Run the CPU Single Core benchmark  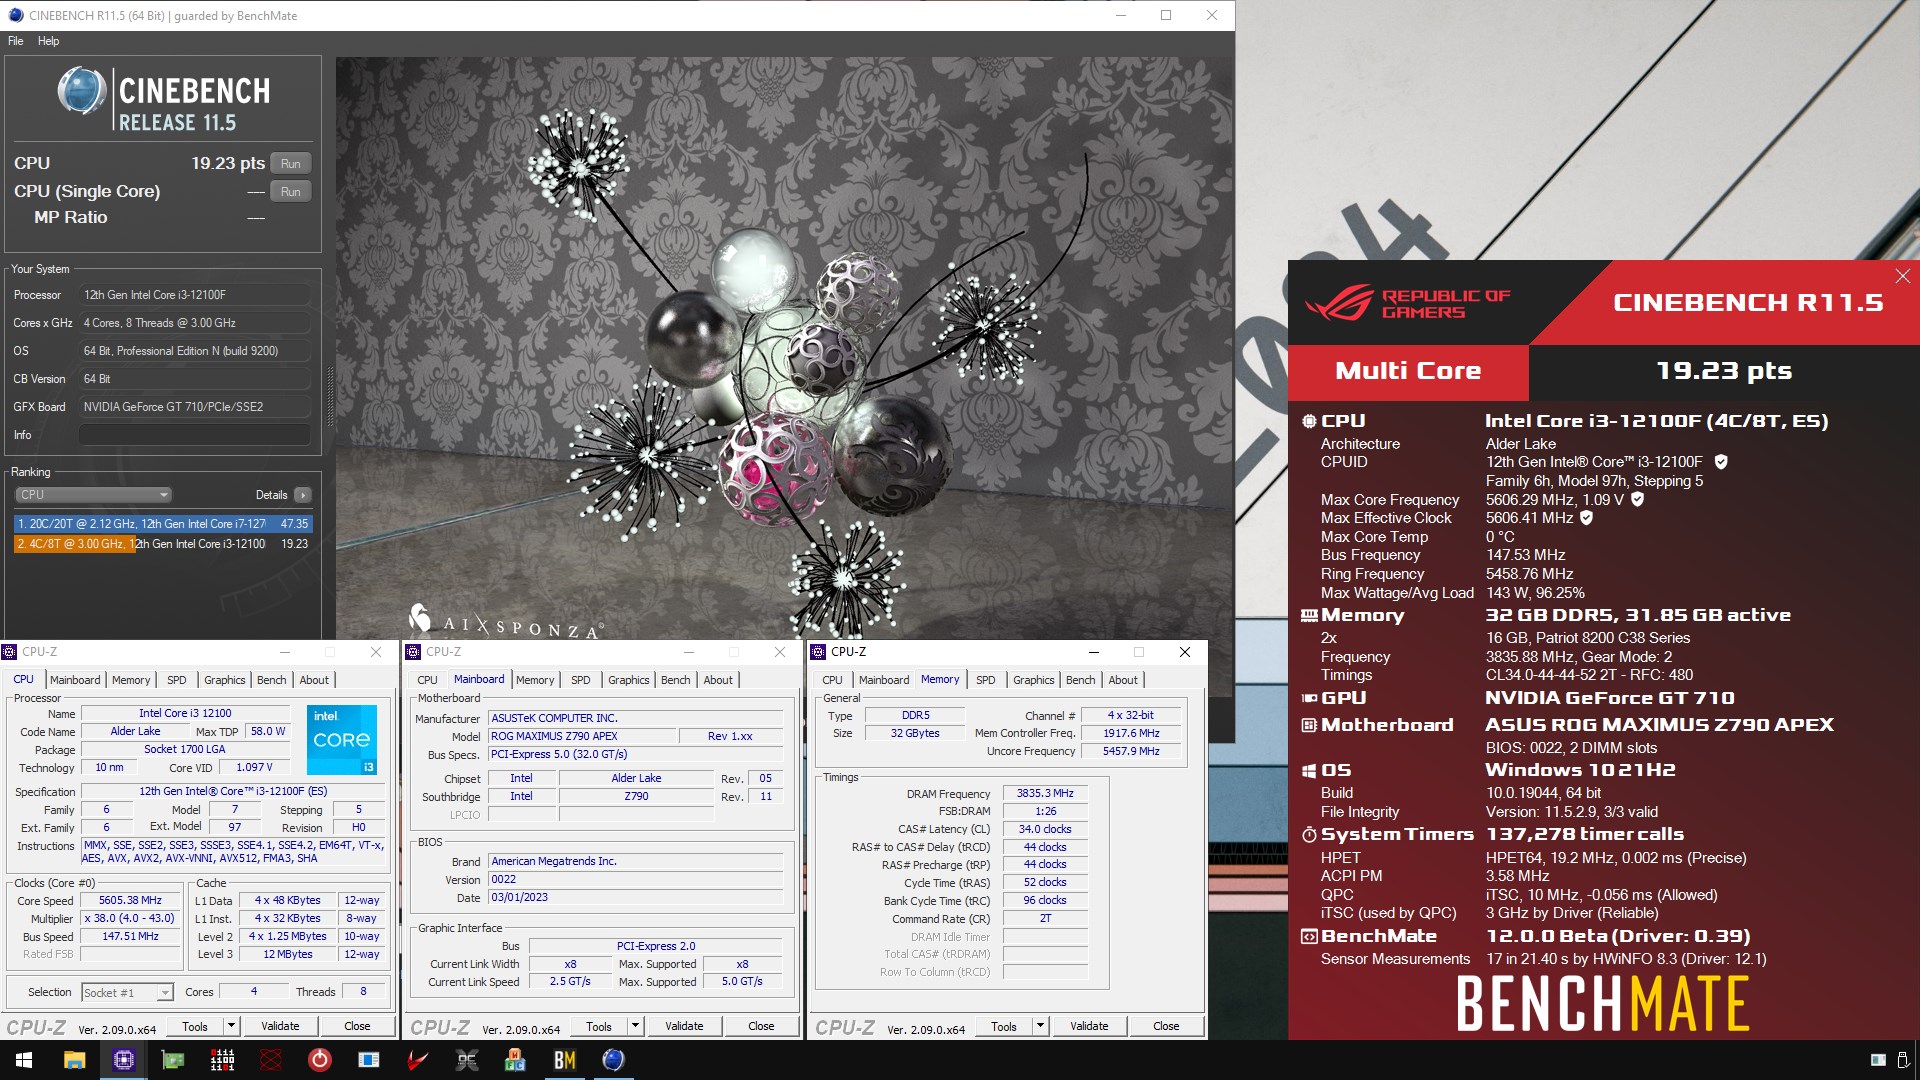pos(291,192)
